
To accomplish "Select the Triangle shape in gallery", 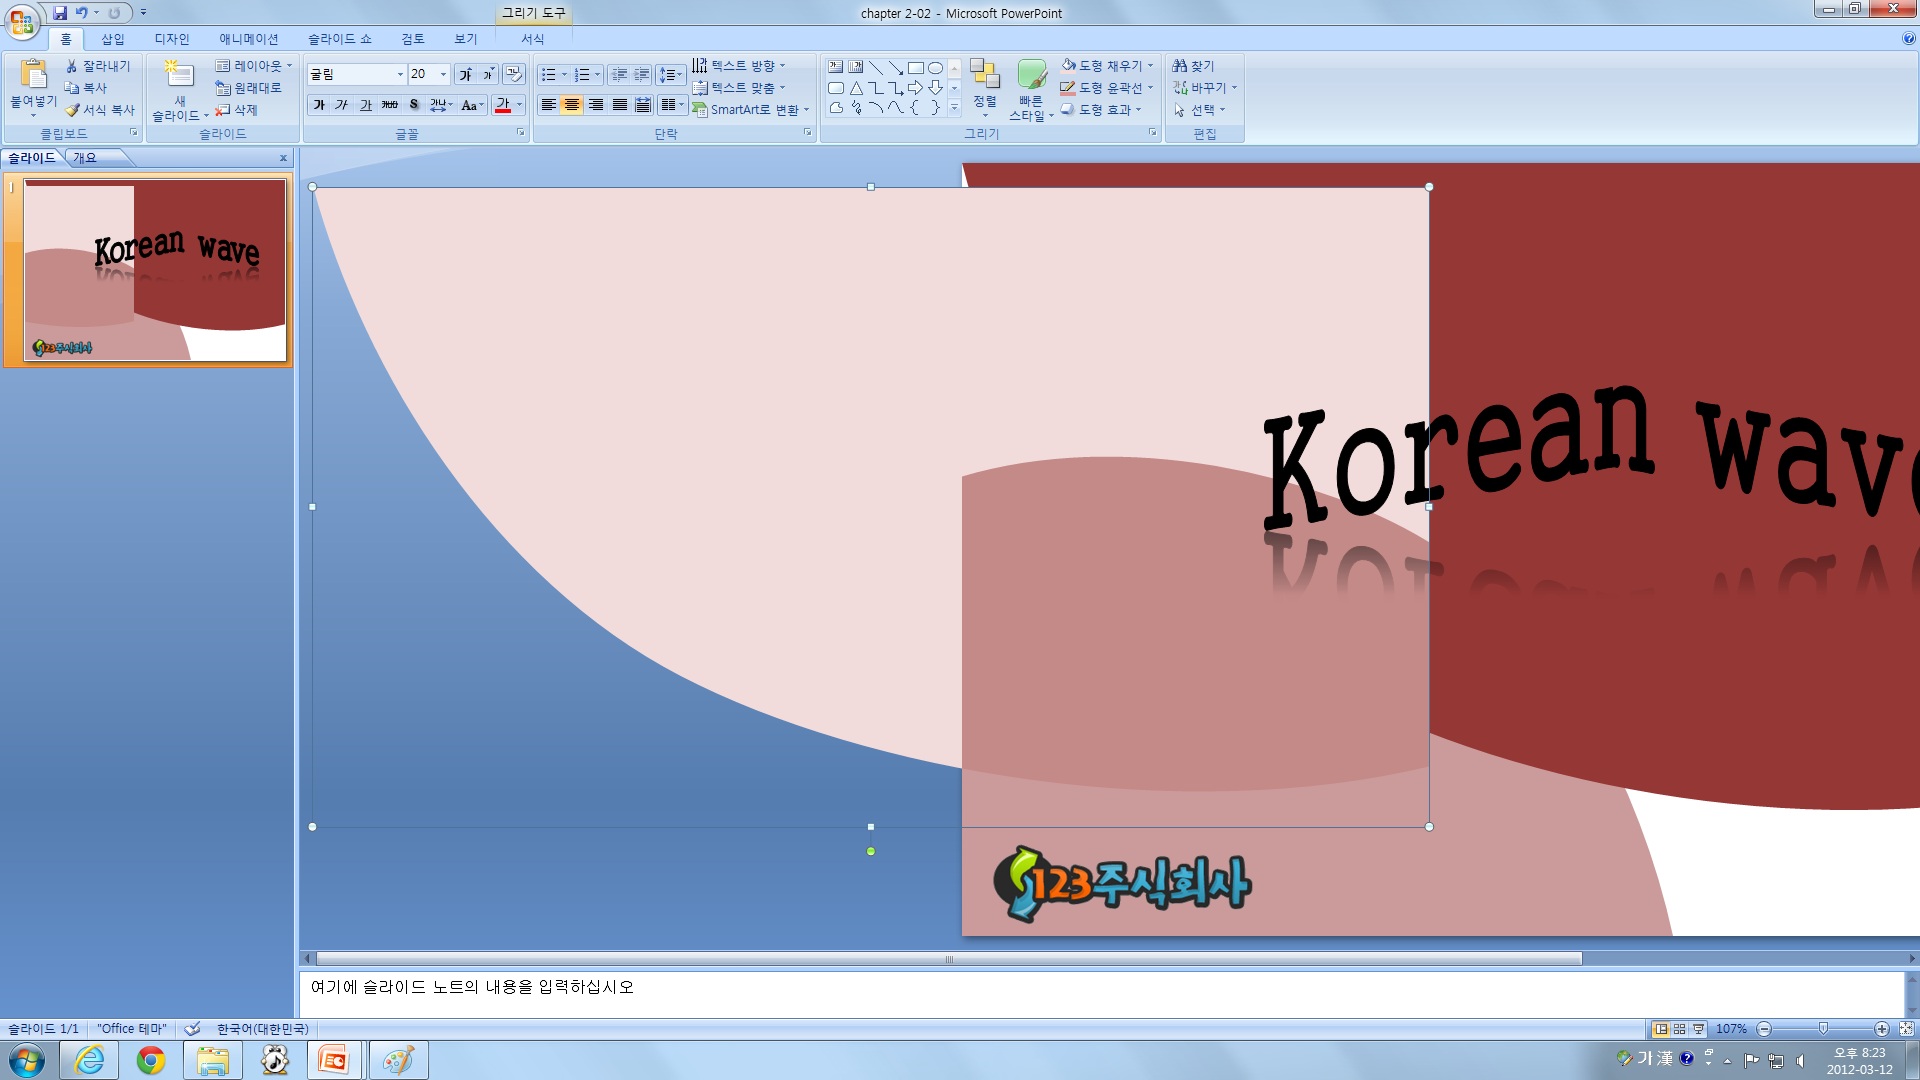I will click(x=856, y=88).
